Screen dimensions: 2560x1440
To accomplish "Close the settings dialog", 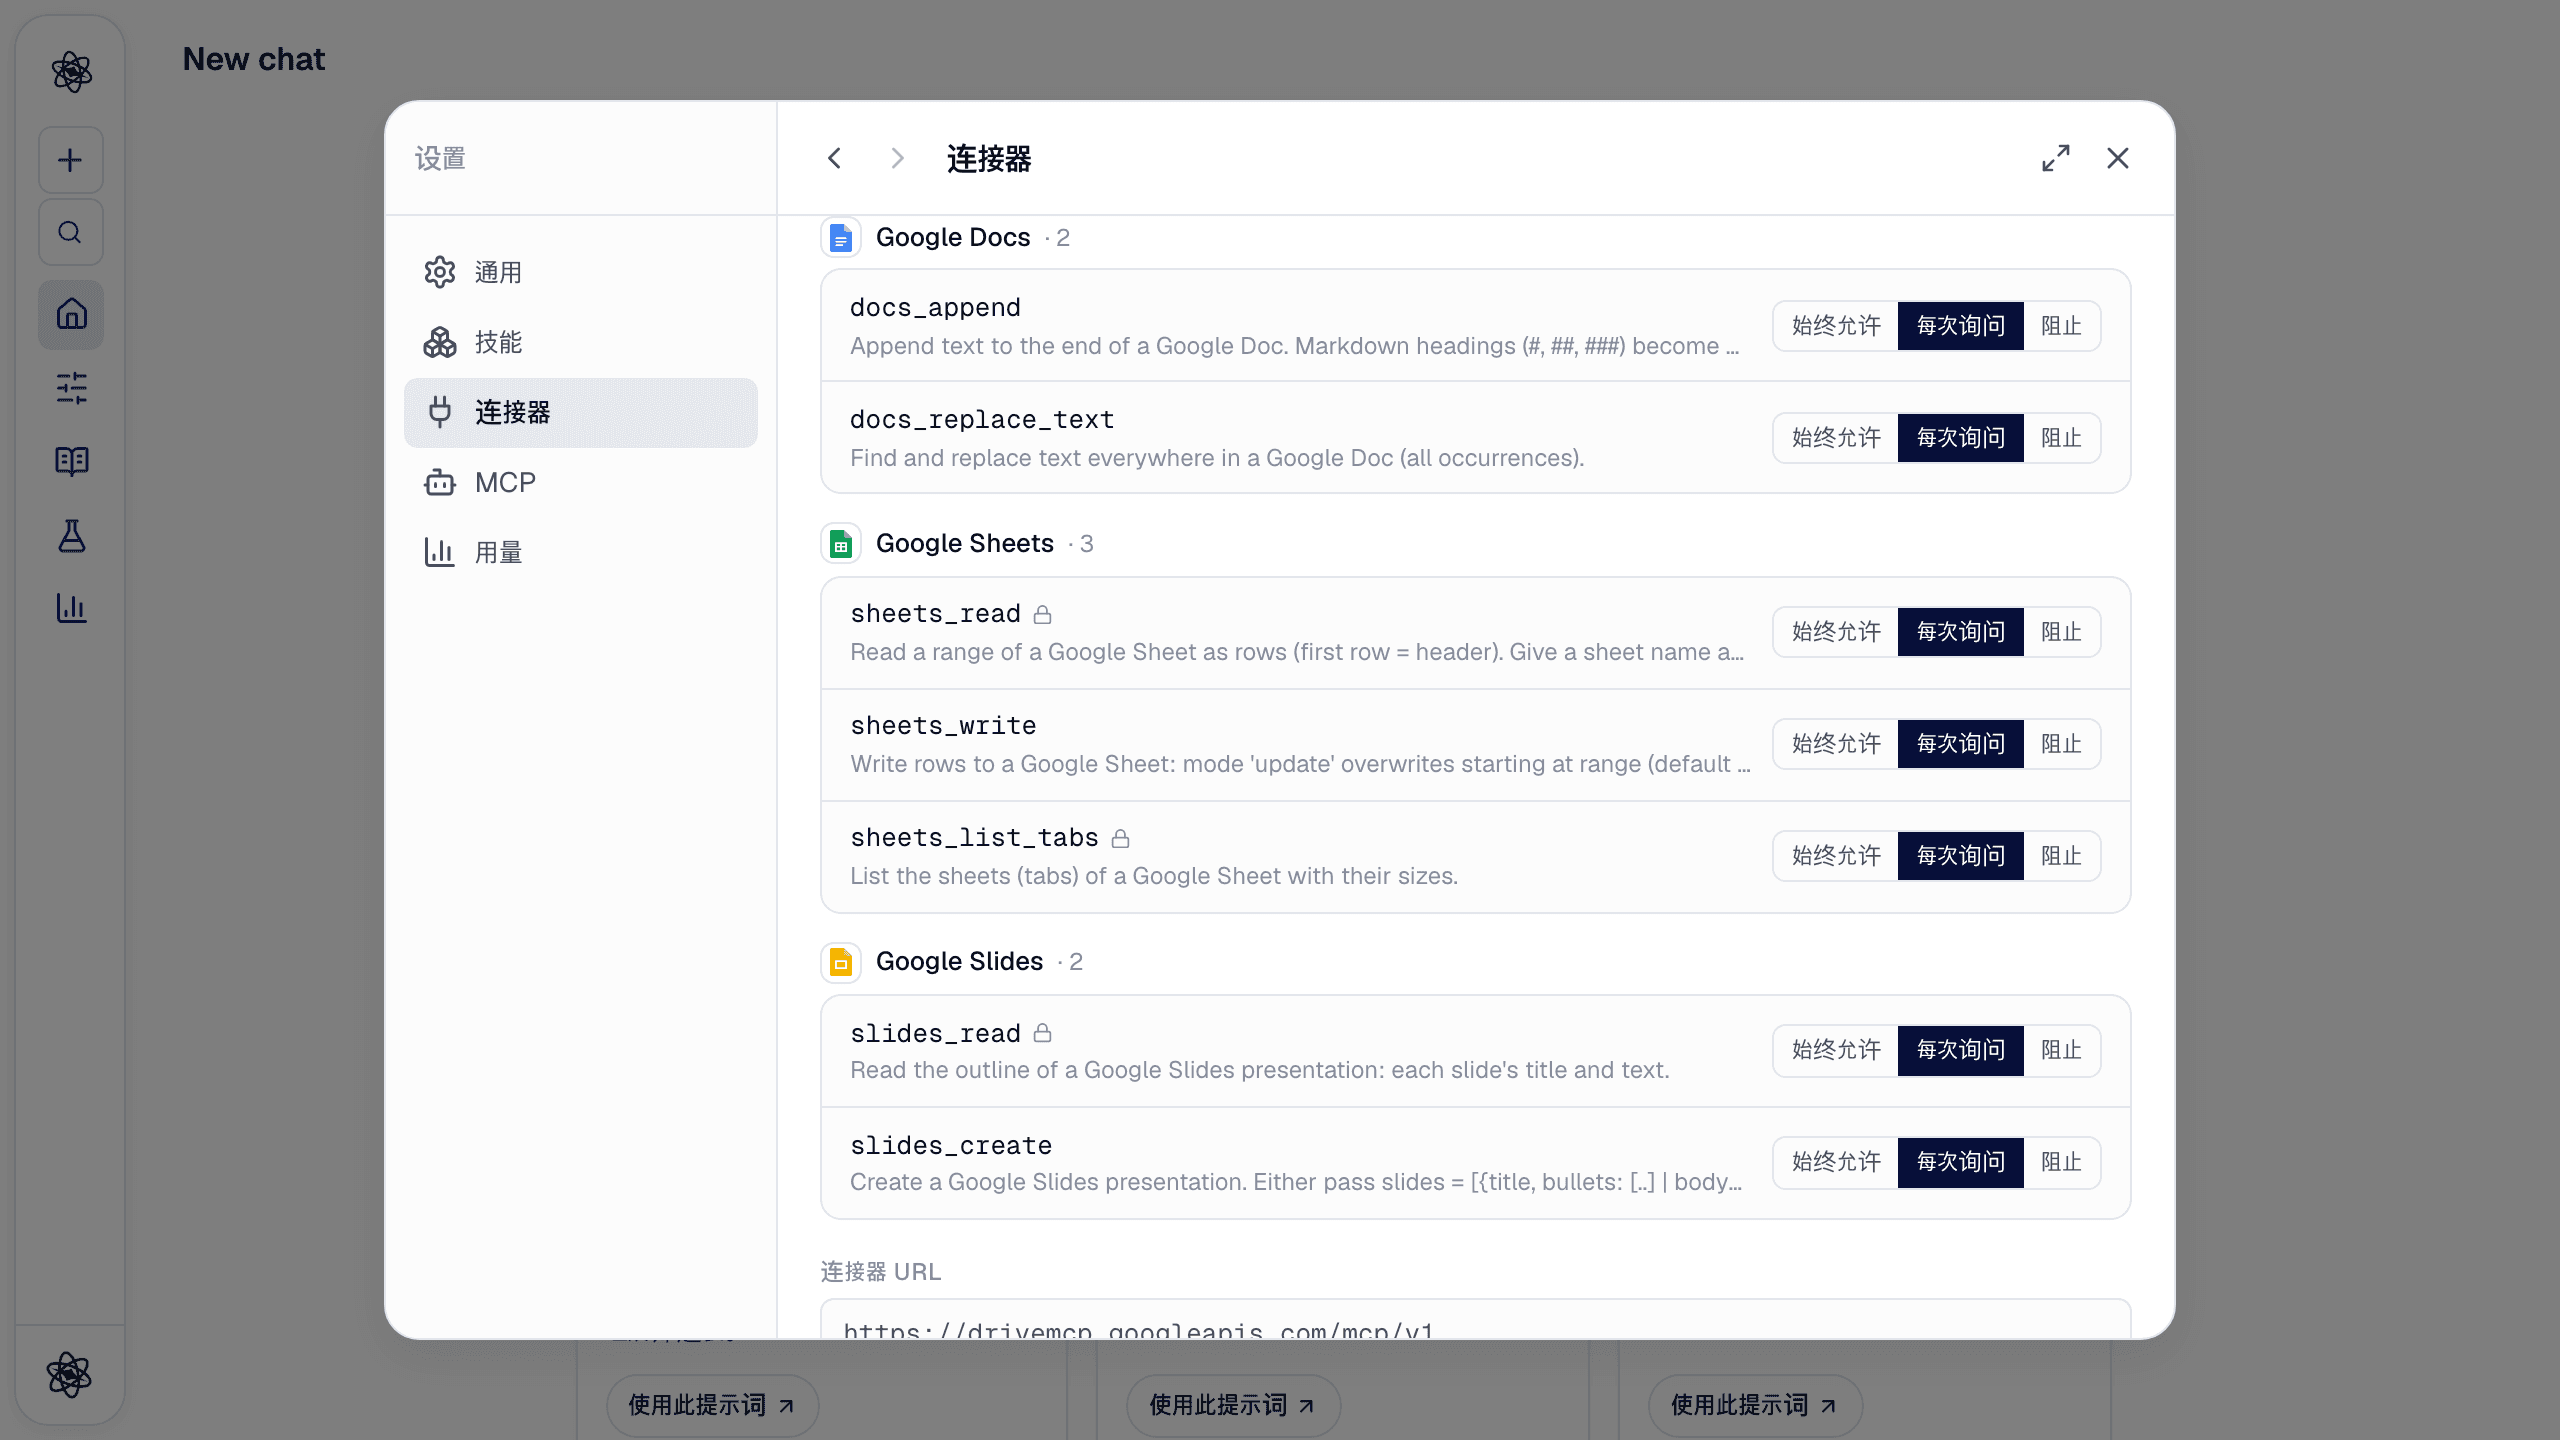I will [2118, 158].
